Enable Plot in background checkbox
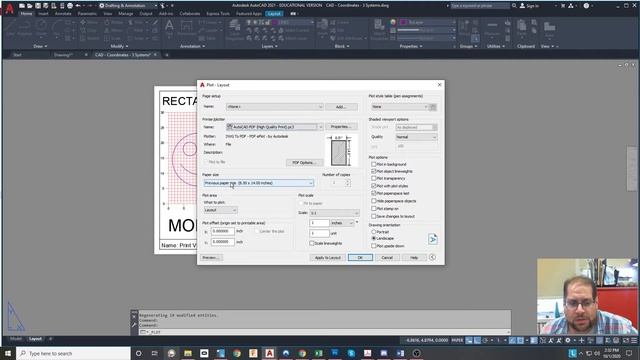This screenshot has width=640, height=360. click(373, 164)
